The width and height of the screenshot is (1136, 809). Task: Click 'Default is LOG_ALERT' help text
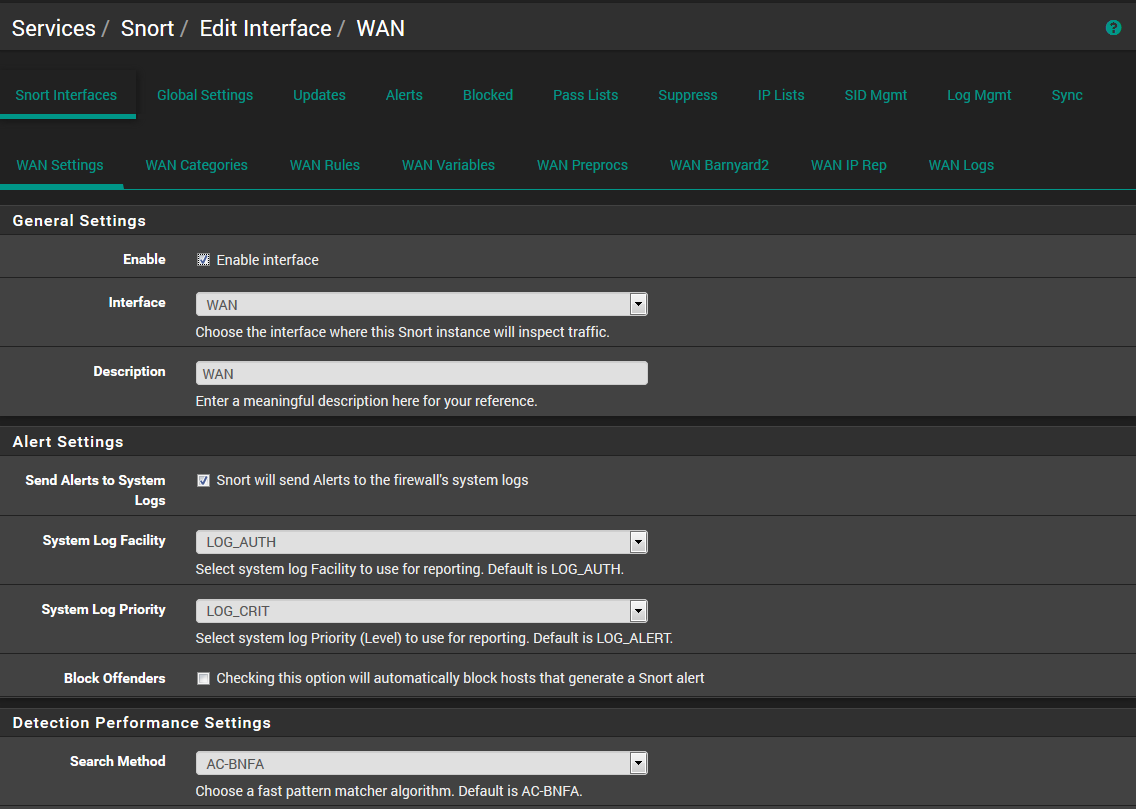pyautogui.click(x=603, y=638)
